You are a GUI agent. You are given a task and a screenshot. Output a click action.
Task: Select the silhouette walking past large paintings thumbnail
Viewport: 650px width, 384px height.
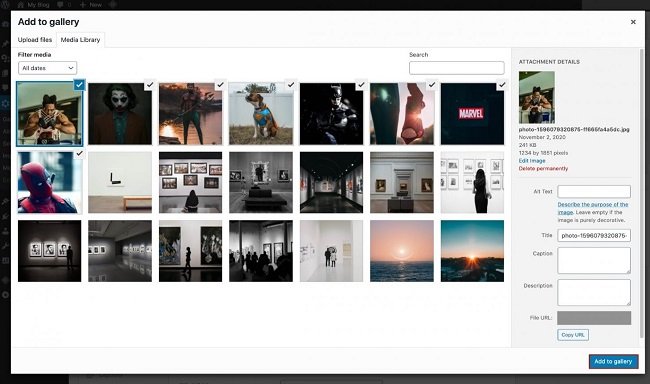click(190, 251)
